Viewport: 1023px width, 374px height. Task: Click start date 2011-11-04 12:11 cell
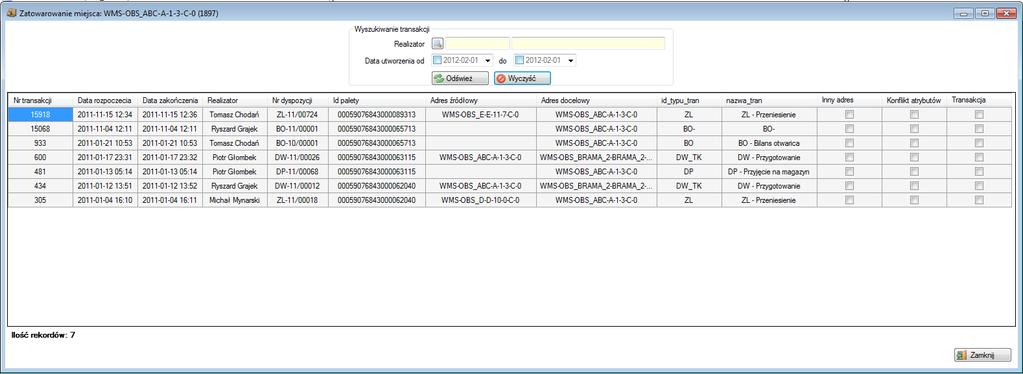tap(106, 129)
